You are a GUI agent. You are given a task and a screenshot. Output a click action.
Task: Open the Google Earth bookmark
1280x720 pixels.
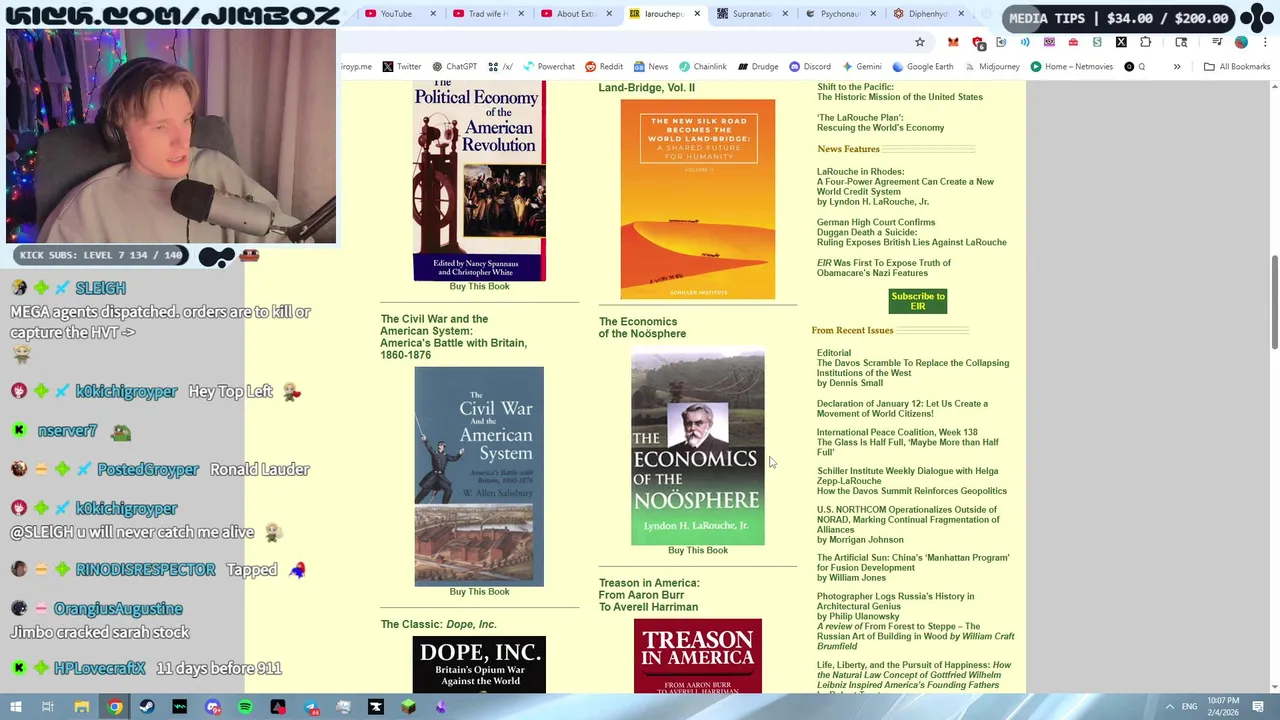[x=923, y=67]
